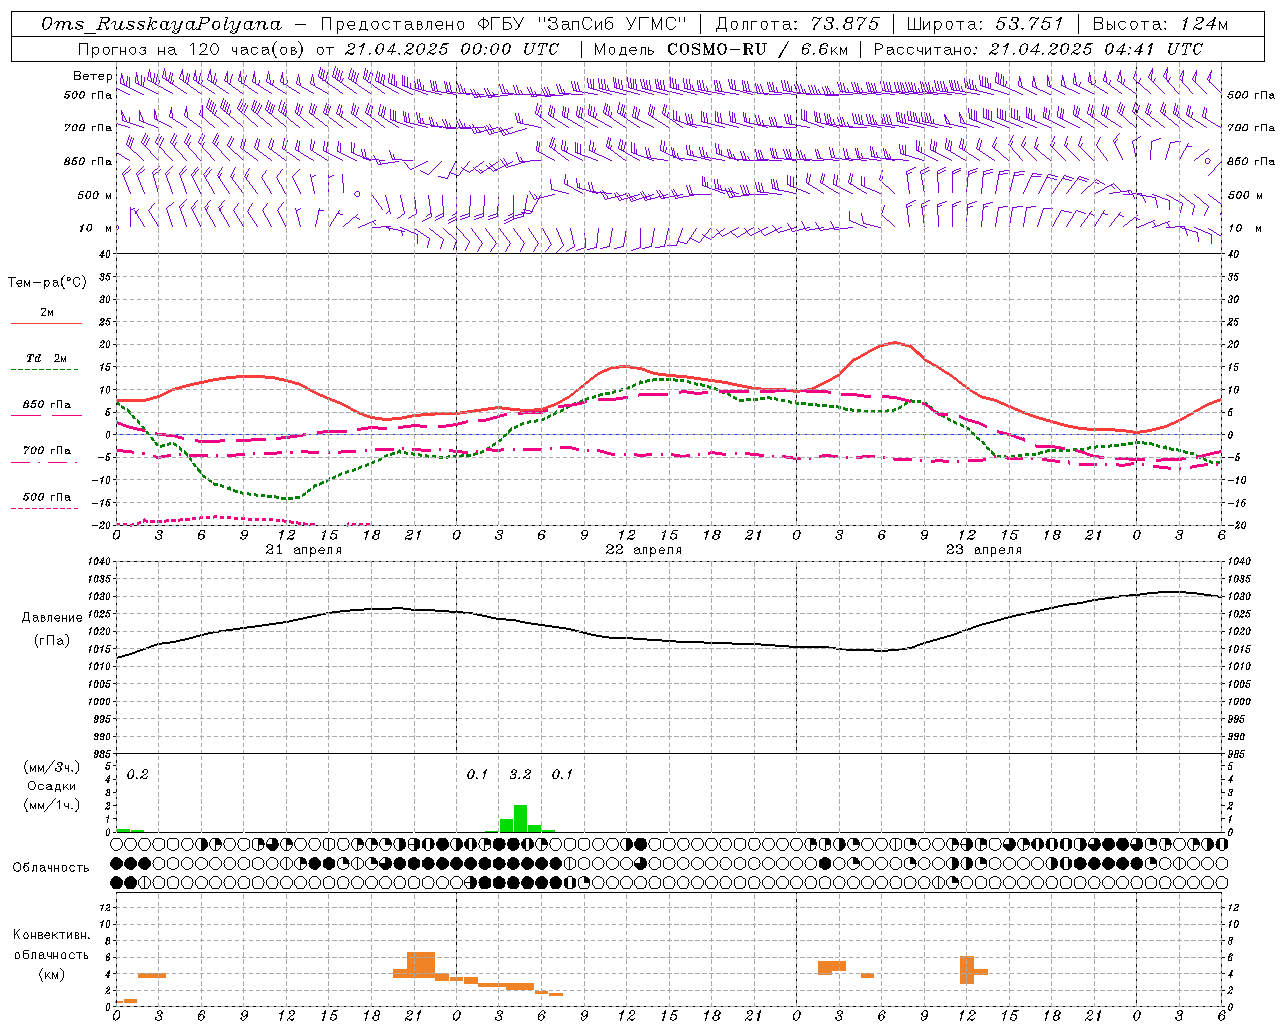Viewport: 1280px width, 1024px height.
Task: Click the 500 гПа temperature legend entry
Action: 47,497
